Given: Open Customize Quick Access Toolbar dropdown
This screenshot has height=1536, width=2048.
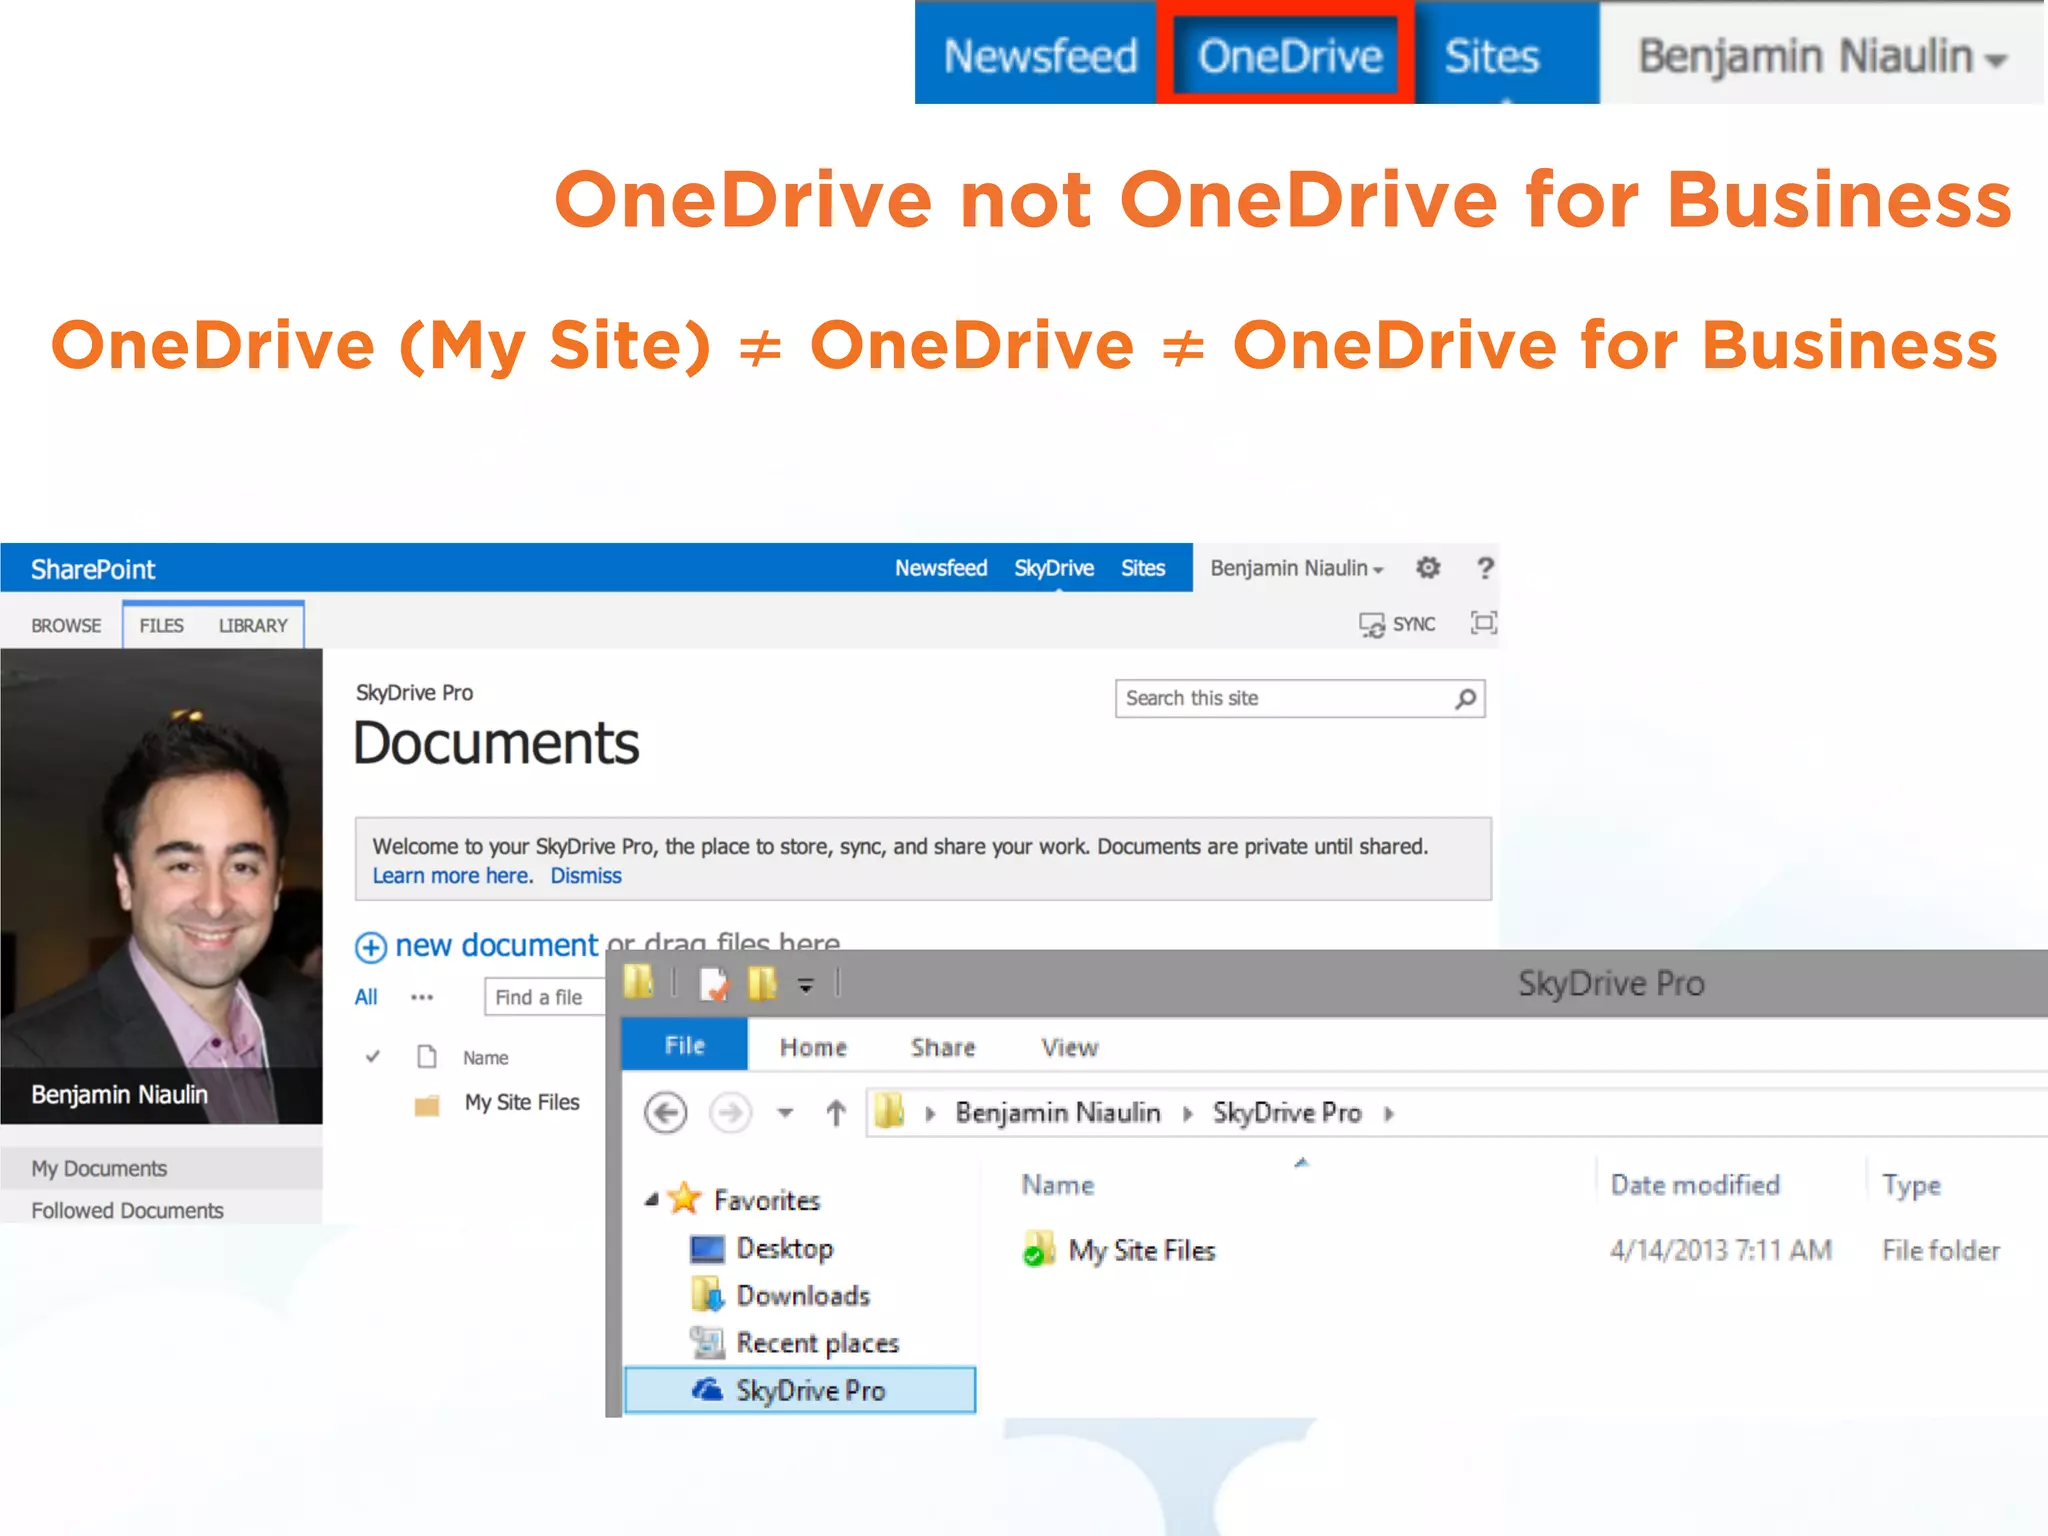Looking at the screenshot, I should tap(806, 986).
